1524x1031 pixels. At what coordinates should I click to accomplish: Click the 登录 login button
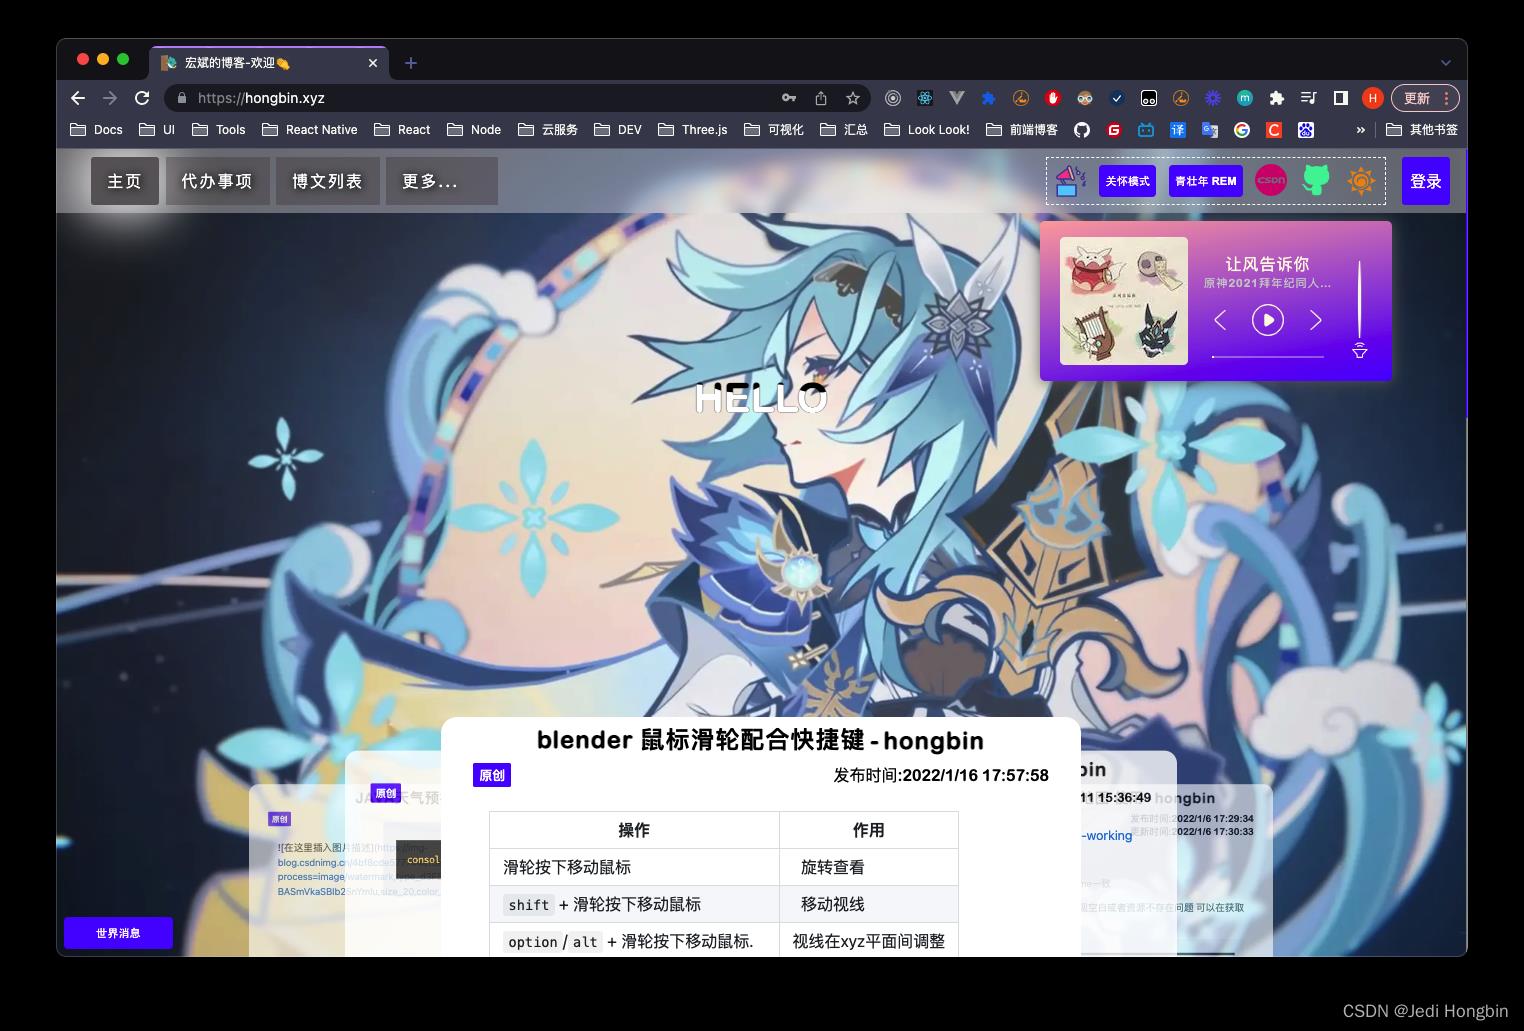click(1426, 181)
